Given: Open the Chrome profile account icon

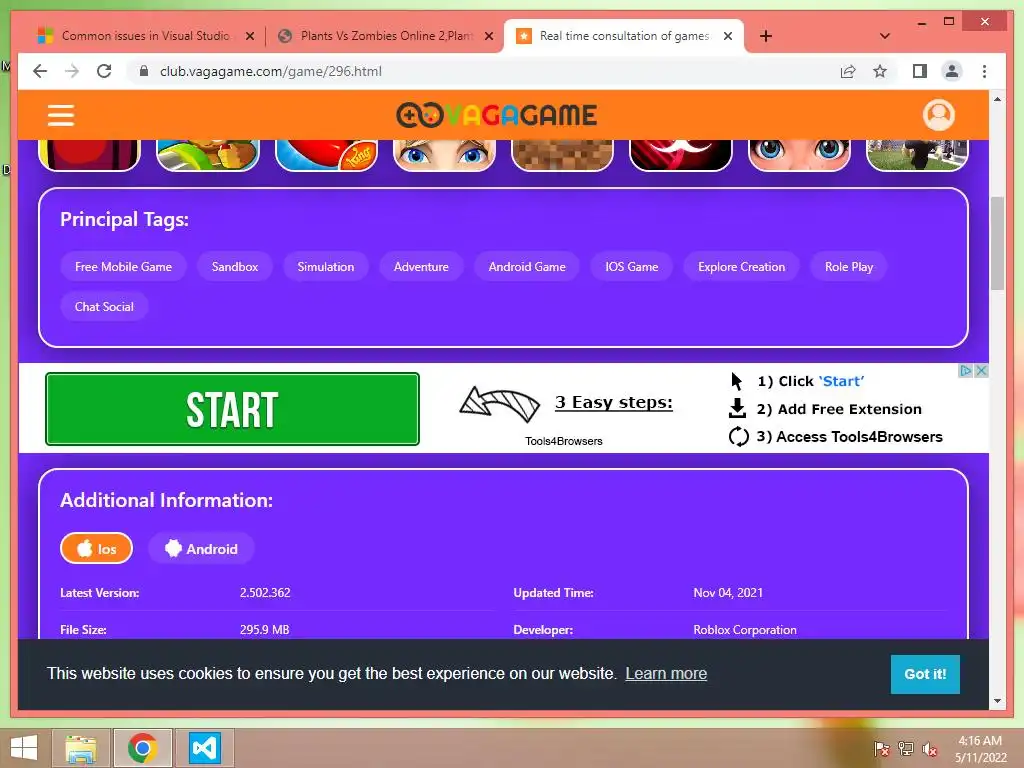Looking at the screenshot, I should [x=952, y=71].
